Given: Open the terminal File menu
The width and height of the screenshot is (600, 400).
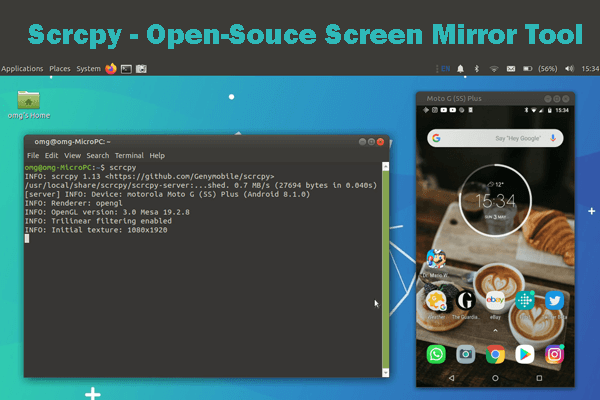Looking at the screenshot, I should point(33,156).
